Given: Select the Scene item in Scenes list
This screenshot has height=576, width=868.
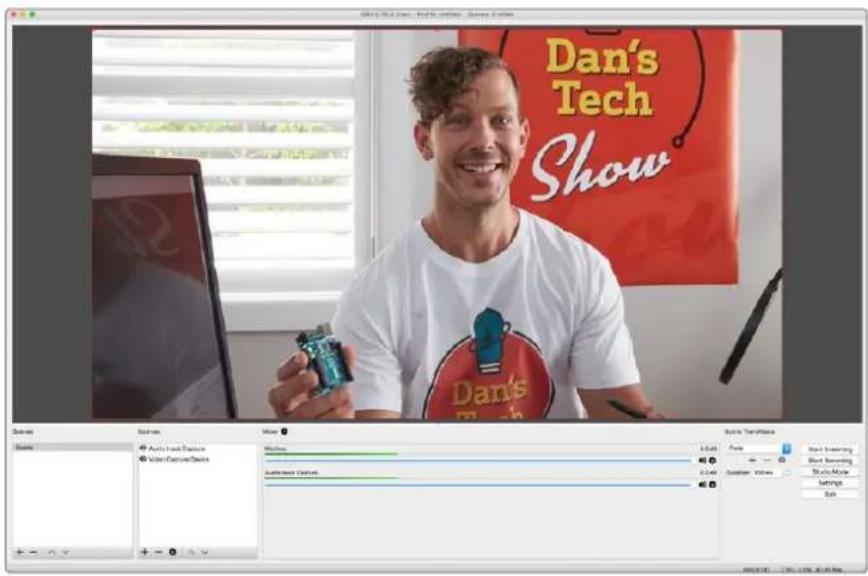Looking at the screenshot, I should pyautogui.click(x=73, y=447).
